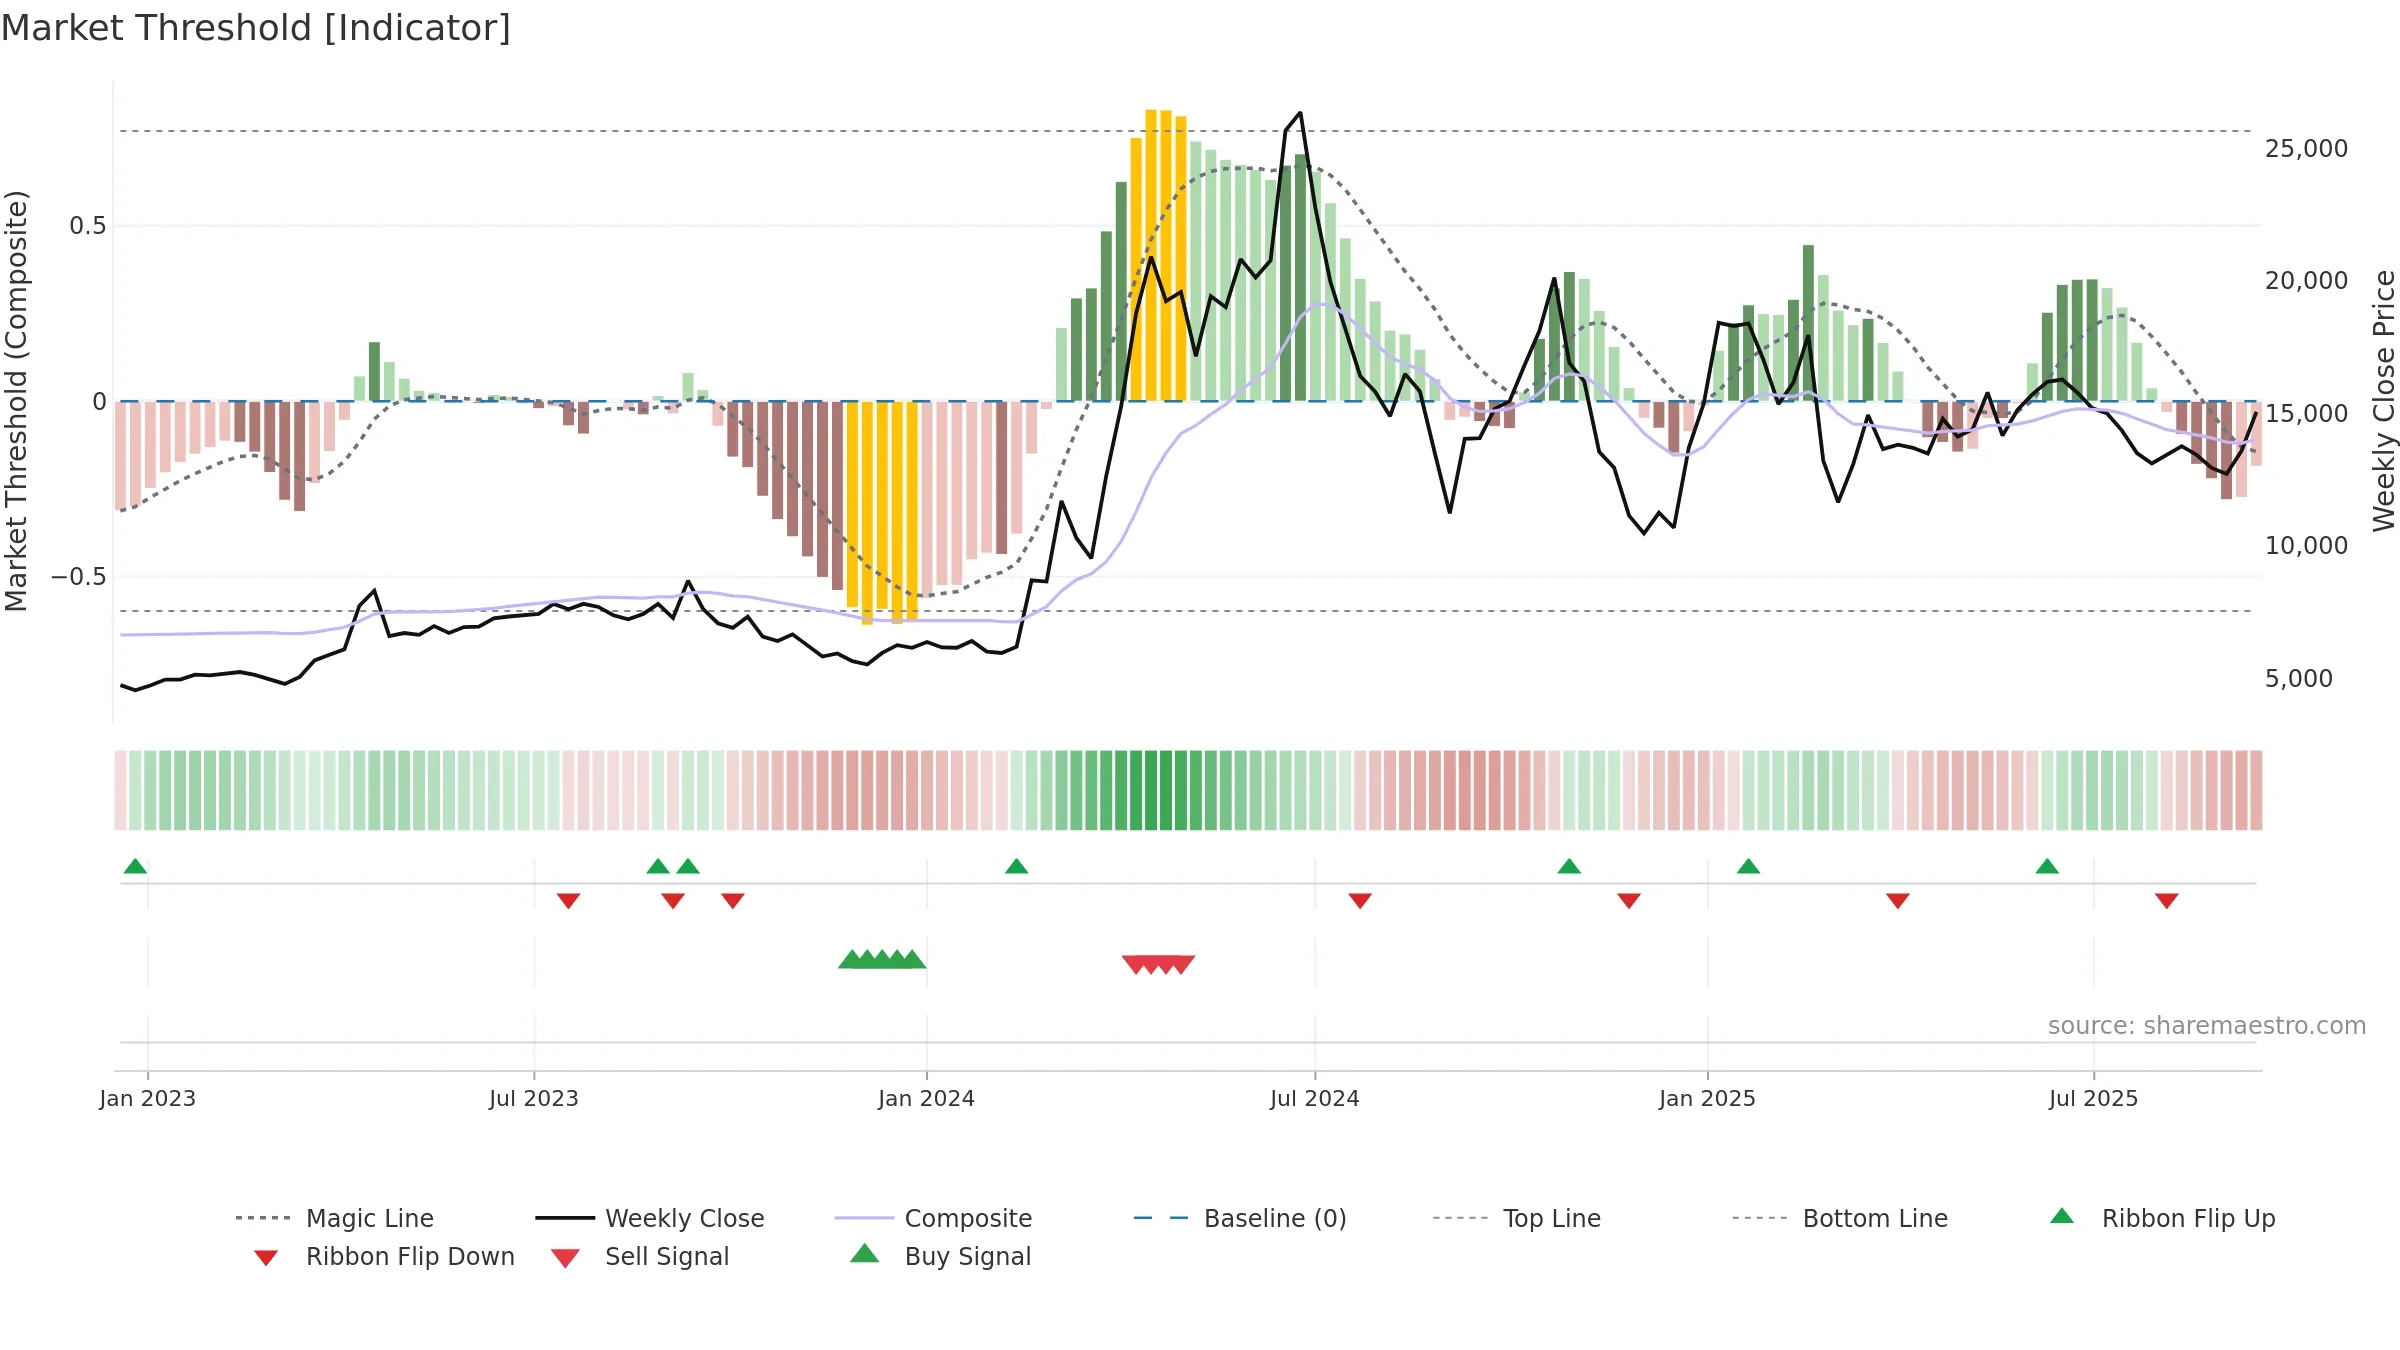Click the Weekly Close peak near Jul 2024

point(1300,113)
